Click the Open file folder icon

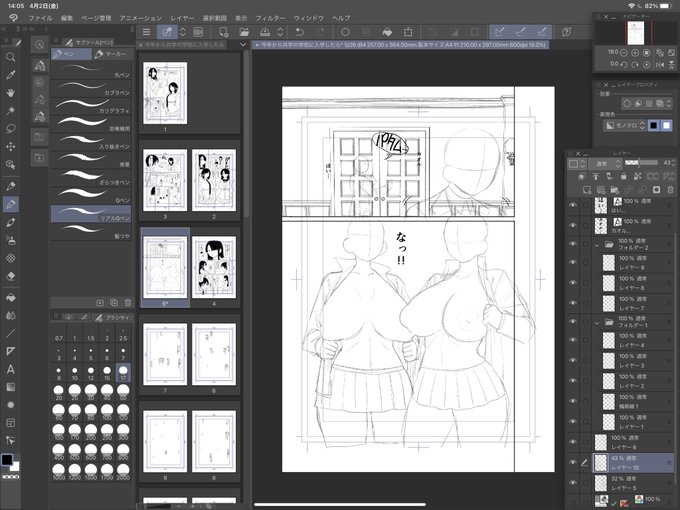click(244, 32)
